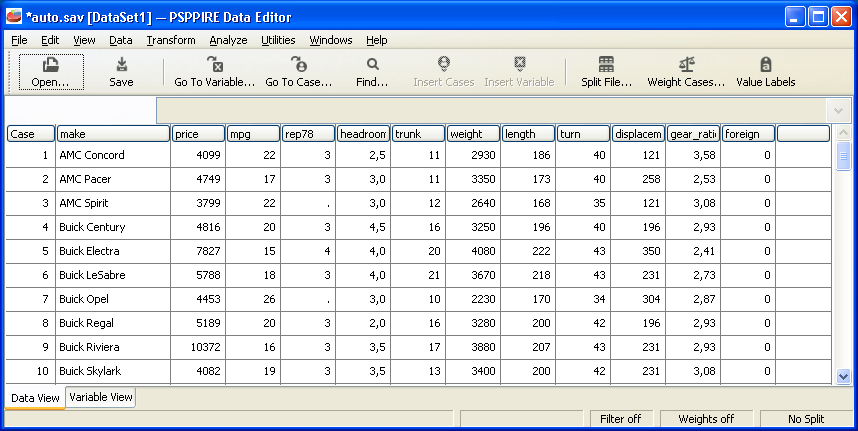Click length 222 cell
858x431 pixels.
529,251
